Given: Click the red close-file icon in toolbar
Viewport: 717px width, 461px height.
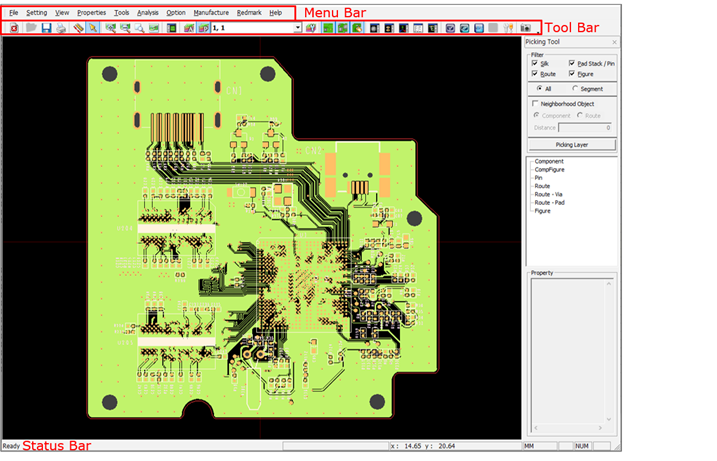Looking at the screenshot, I should coord(15,28).
